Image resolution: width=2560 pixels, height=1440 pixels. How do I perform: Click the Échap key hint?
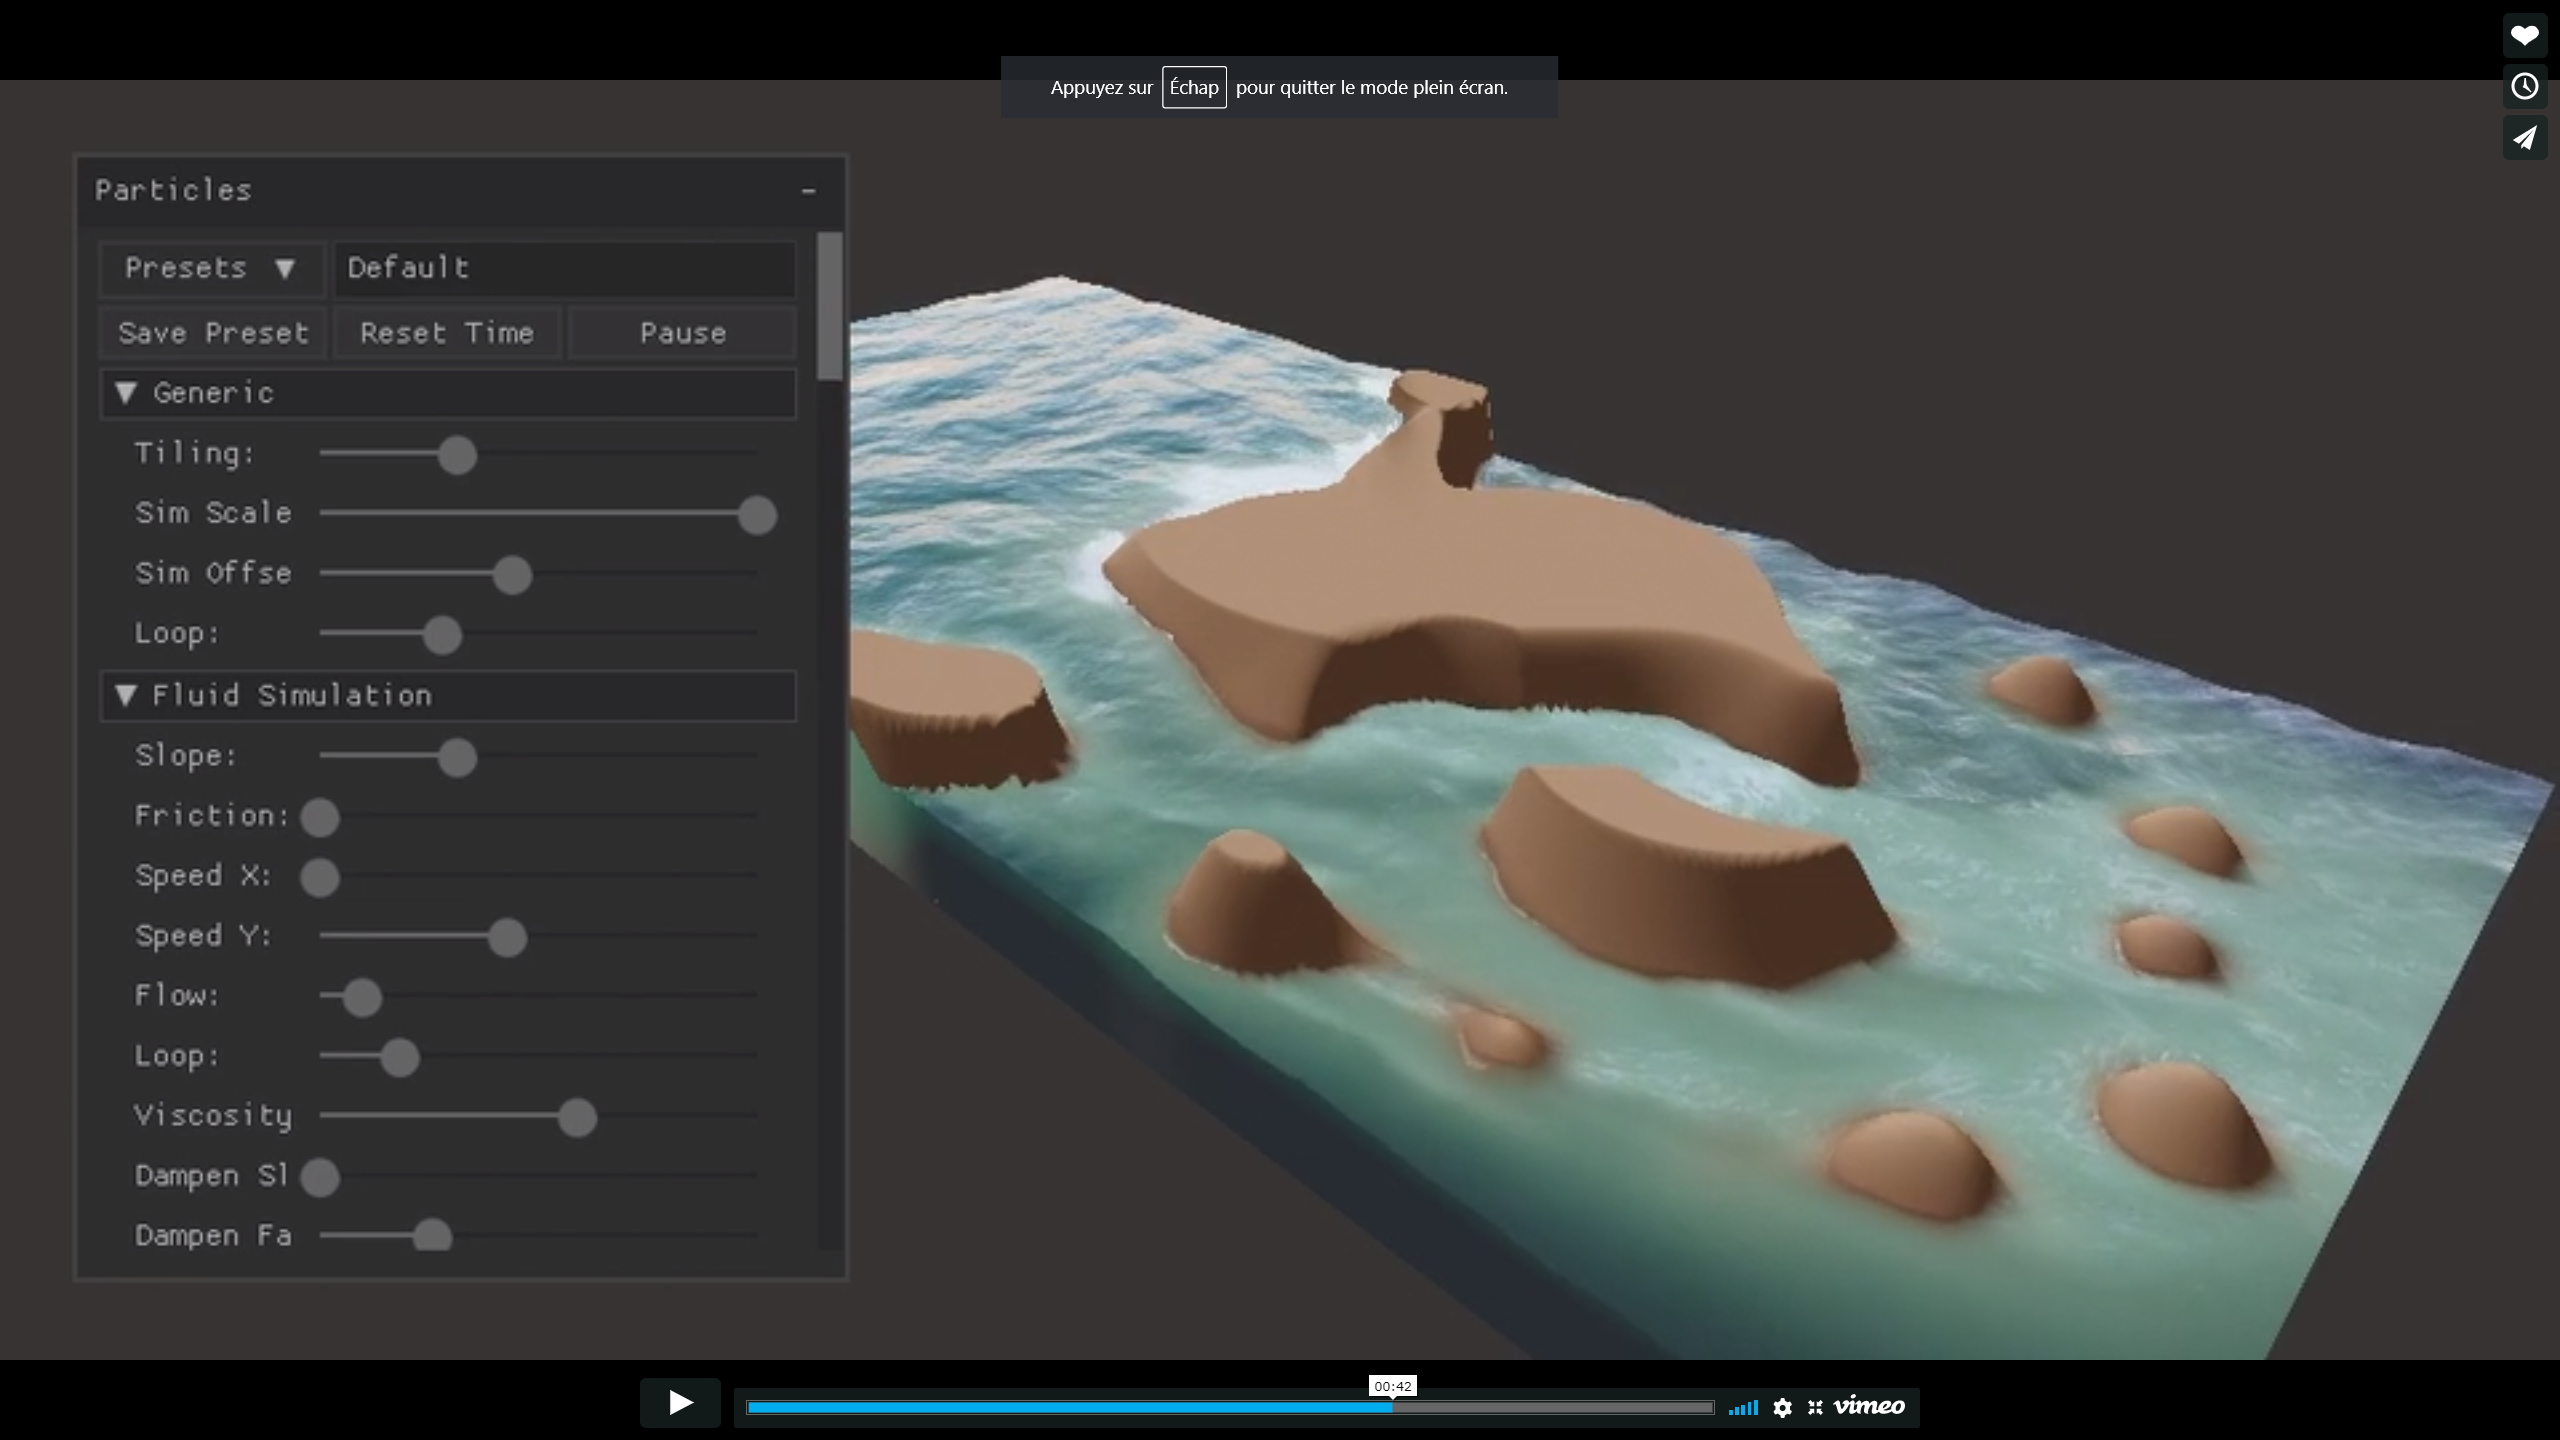click(x=1194, y=87)
